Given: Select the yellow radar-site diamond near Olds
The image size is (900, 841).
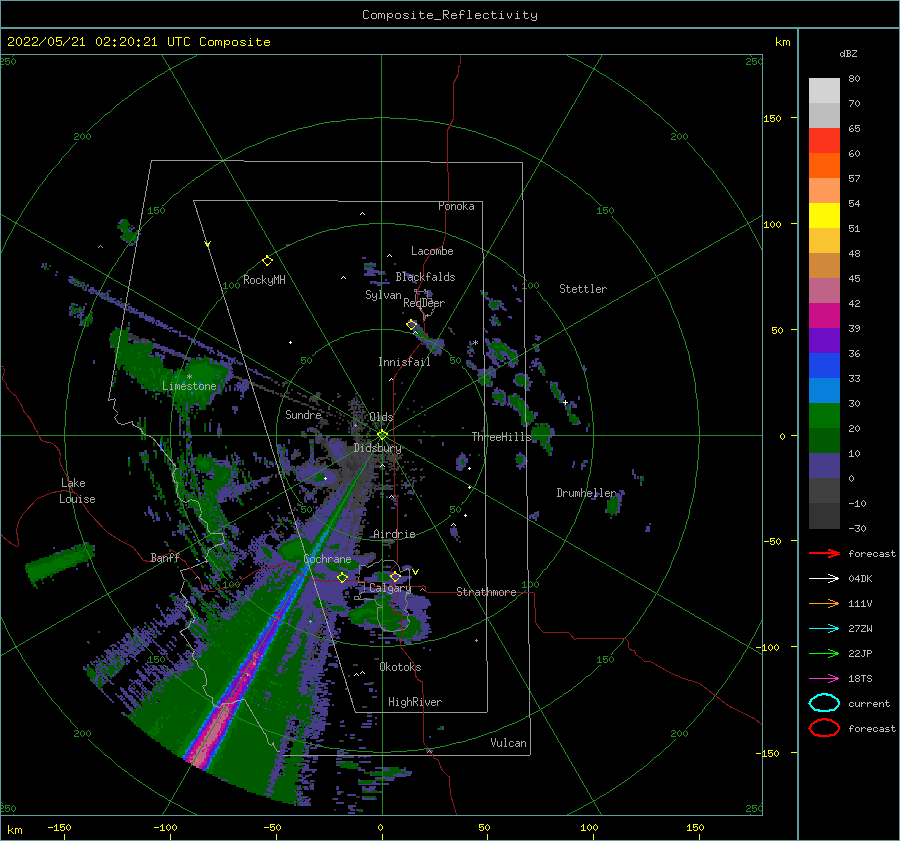Looking at the screenshot, I should 382,435.
